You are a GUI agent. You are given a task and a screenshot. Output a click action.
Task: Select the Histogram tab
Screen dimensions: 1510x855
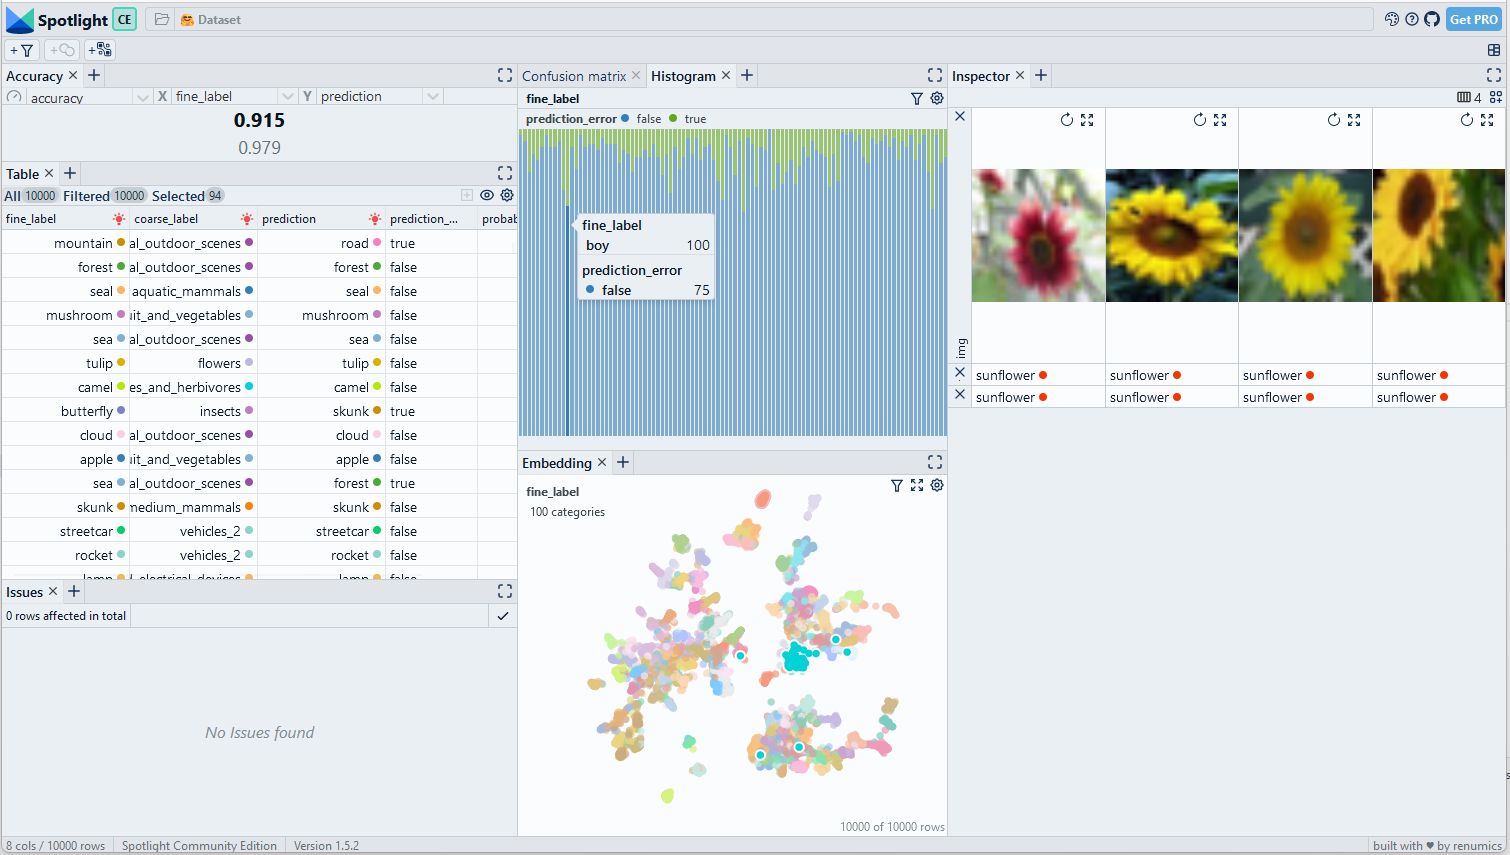683,76
